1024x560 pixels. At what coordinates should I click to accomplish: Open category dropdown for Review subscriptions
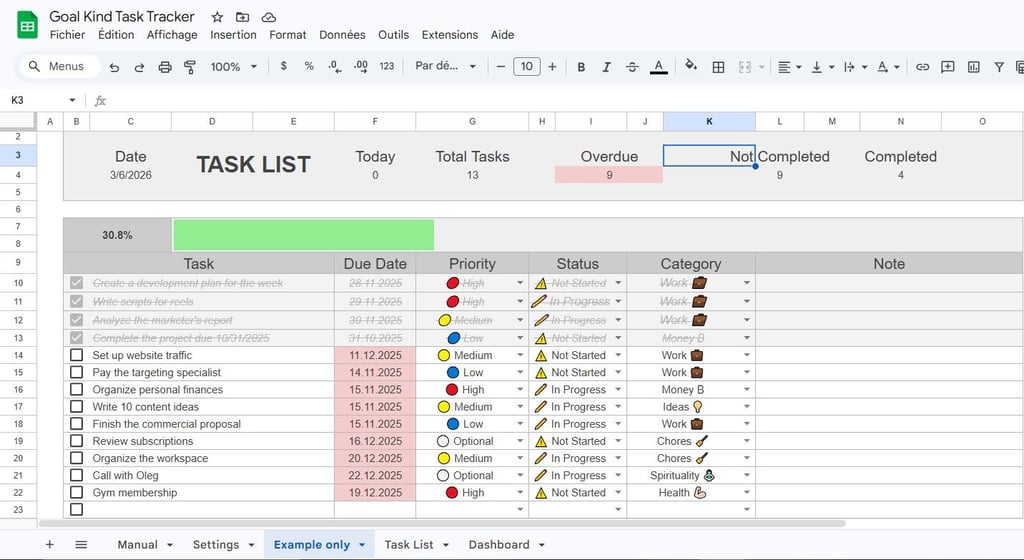point(746,441)
